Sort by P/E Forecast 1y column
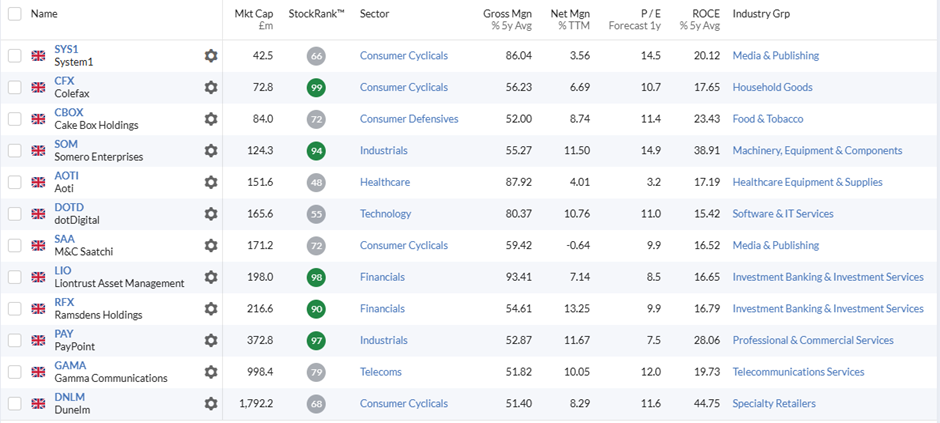Viewport: 940px width, 423px height. [x=634, y=19]
